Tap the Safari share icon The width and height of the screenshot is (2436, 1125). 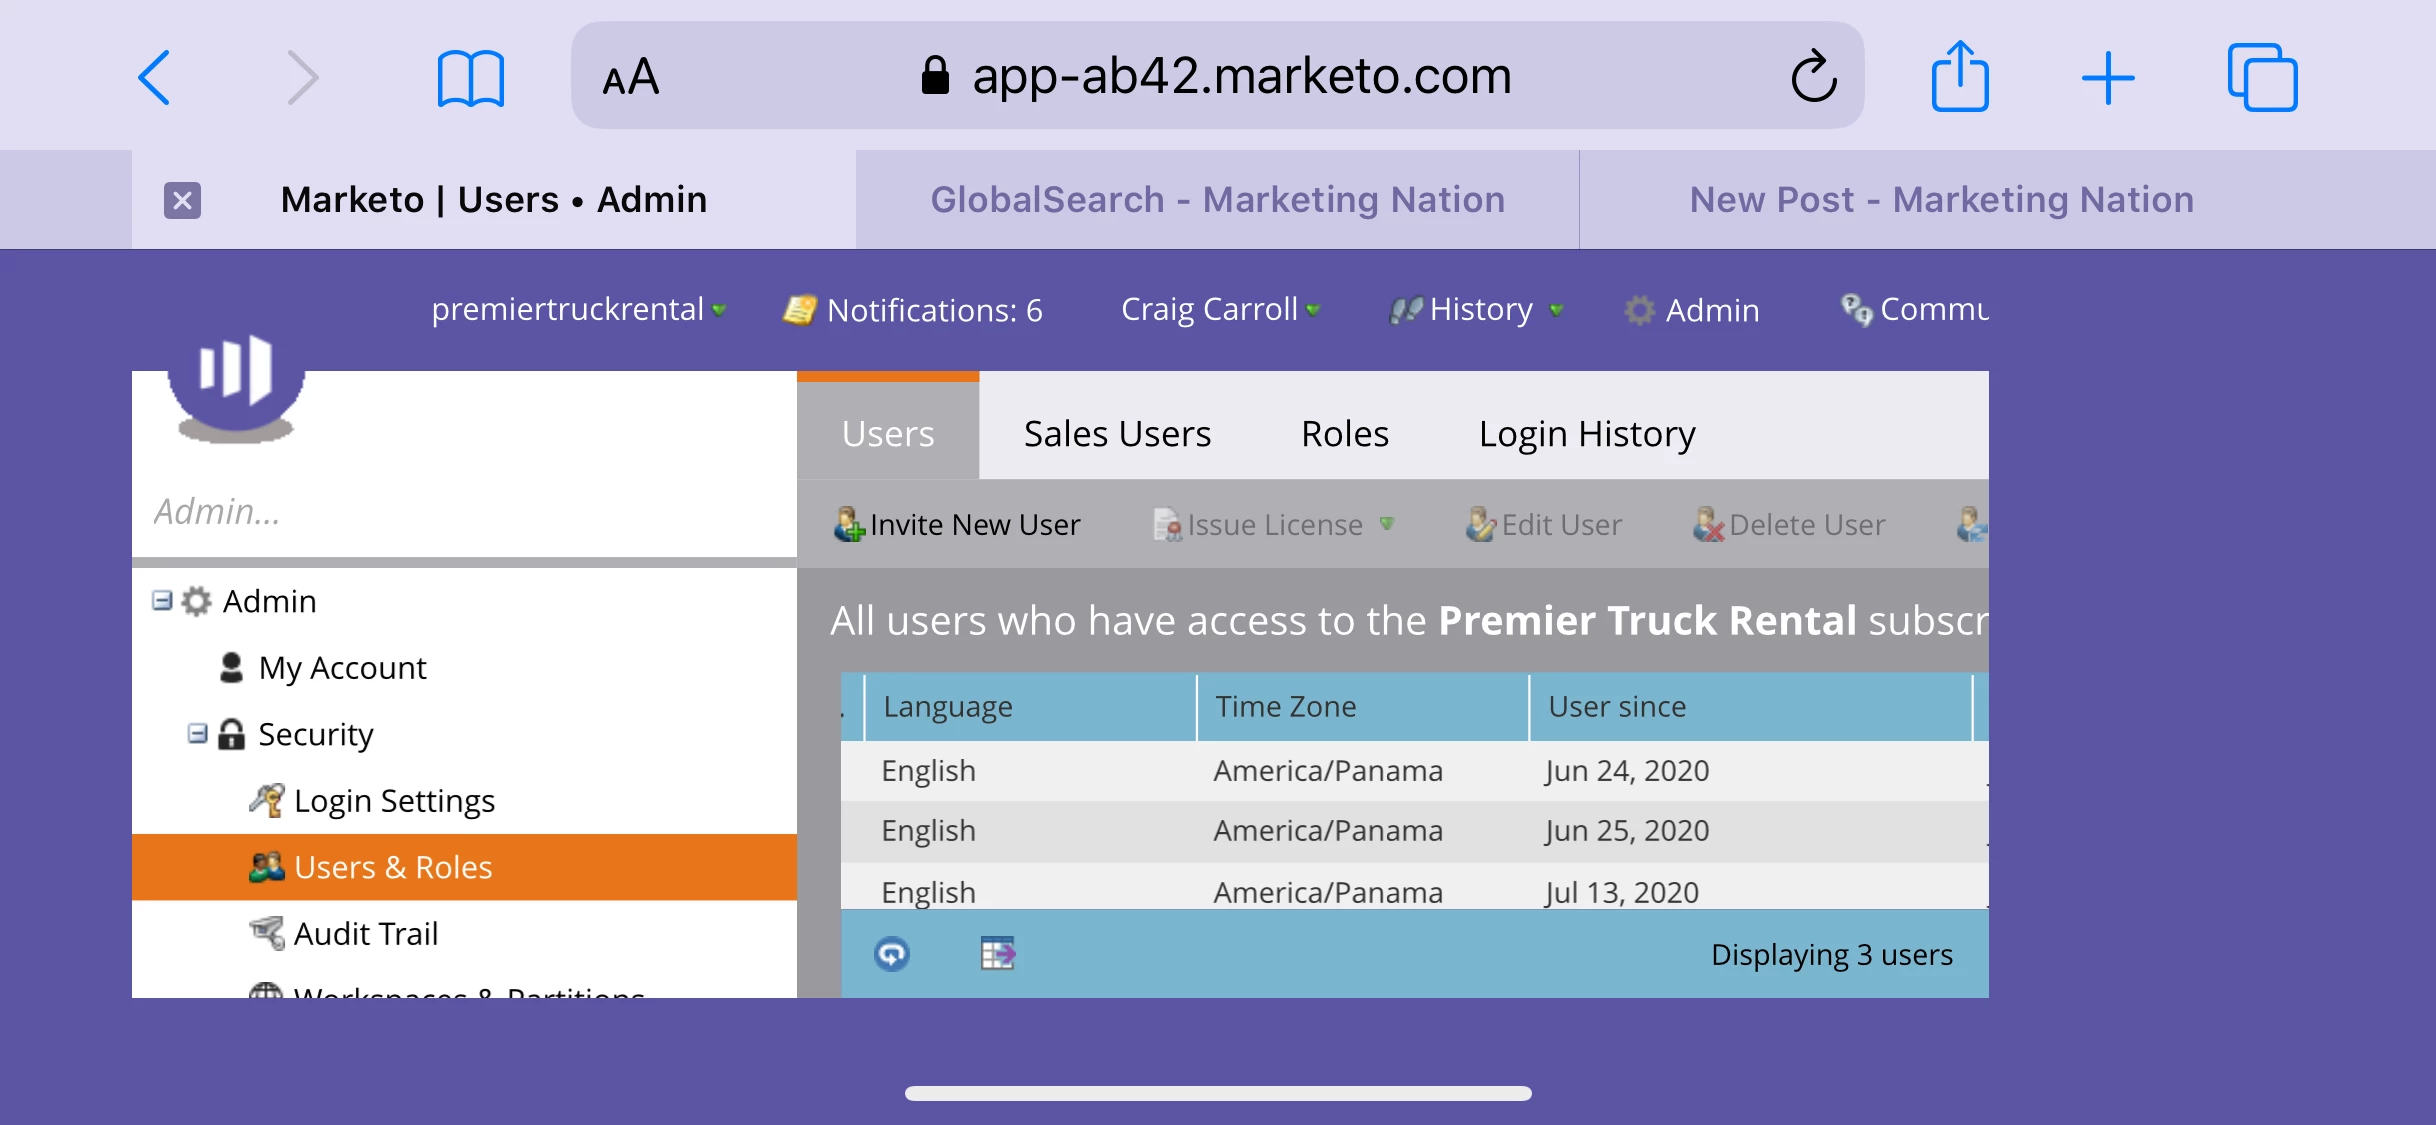click(x=1959, y=77)
